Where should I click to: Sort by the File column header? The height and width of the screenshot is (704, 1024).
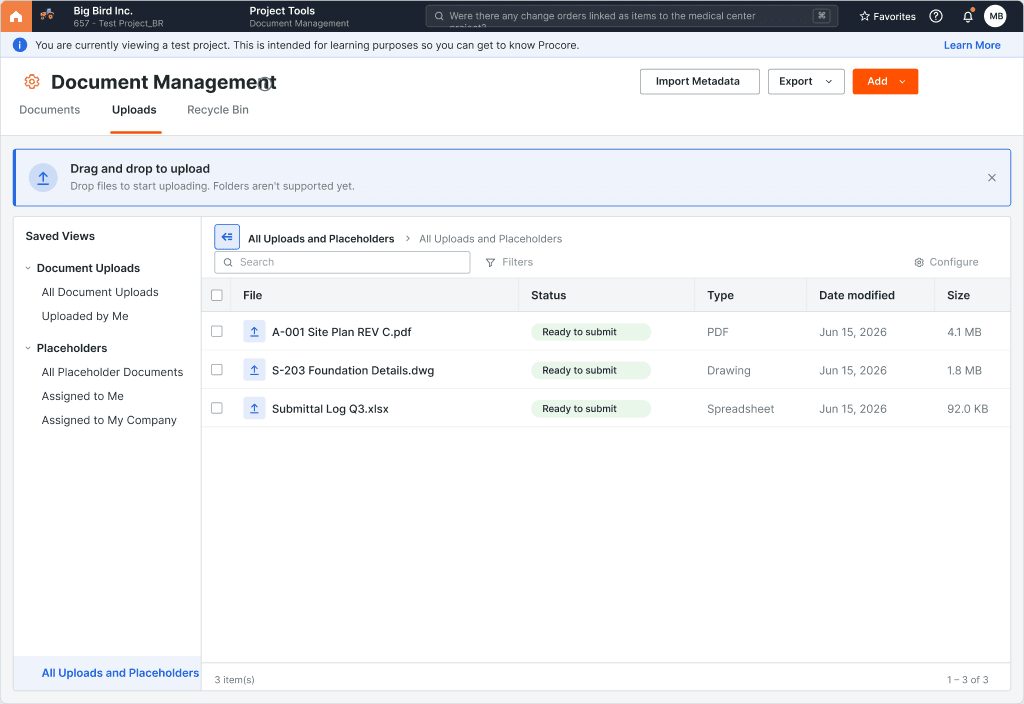[252, 296]
